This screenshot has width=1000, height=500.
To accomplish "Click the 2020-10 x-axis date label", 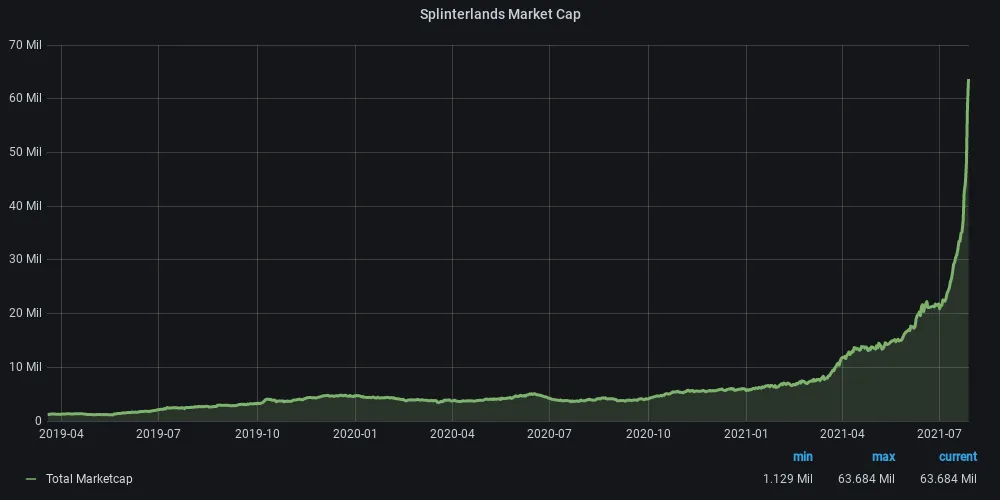I will click(648, 434).
